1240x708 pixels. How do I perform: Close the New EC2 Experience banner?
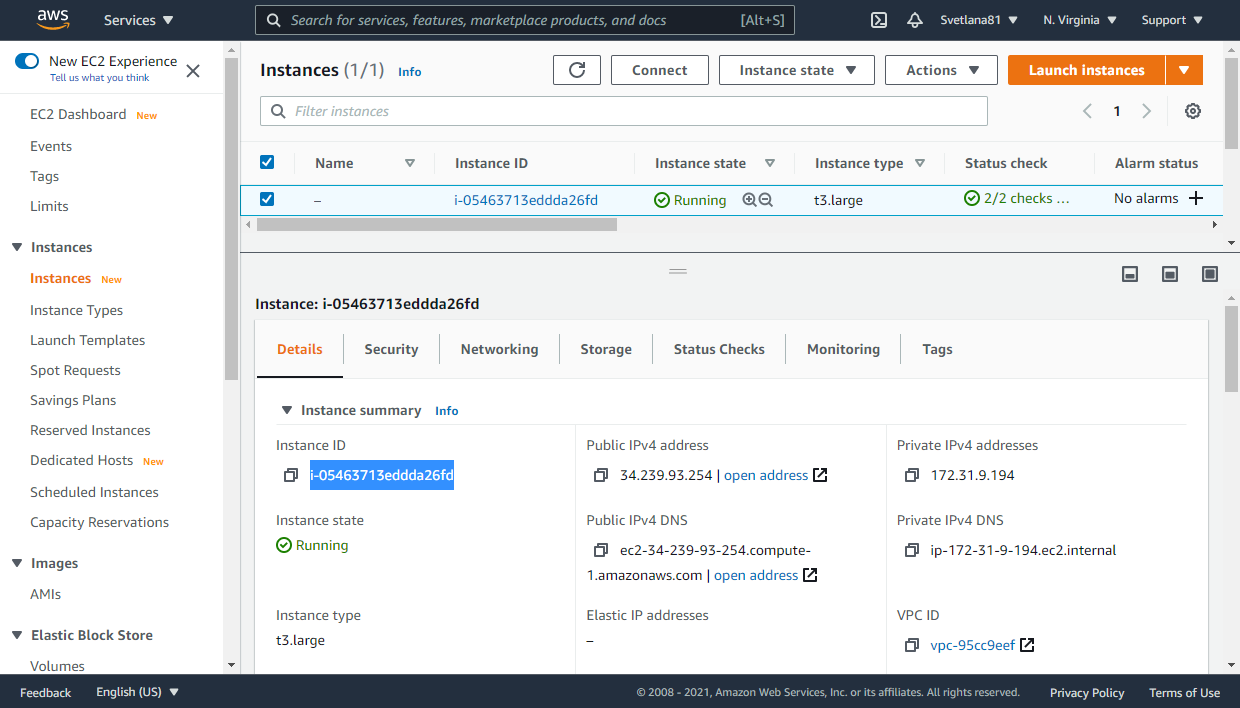tap(193, 70)
